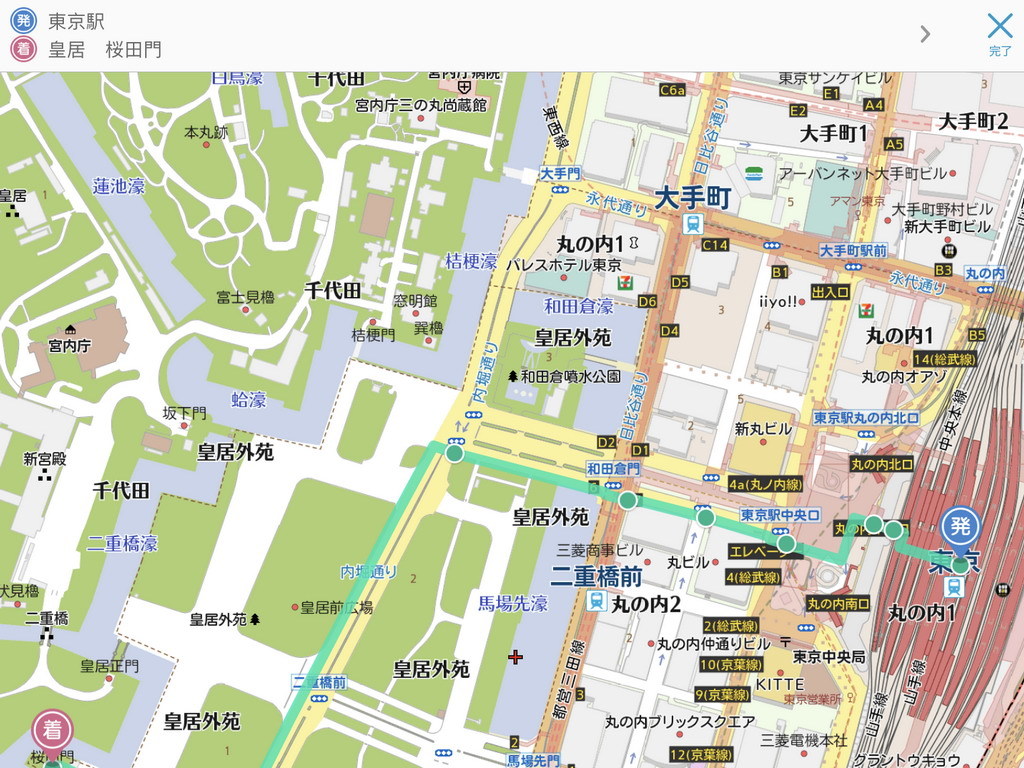
Task: Tap the 出入口 entrance marker
Action: (x=830, y=292)
